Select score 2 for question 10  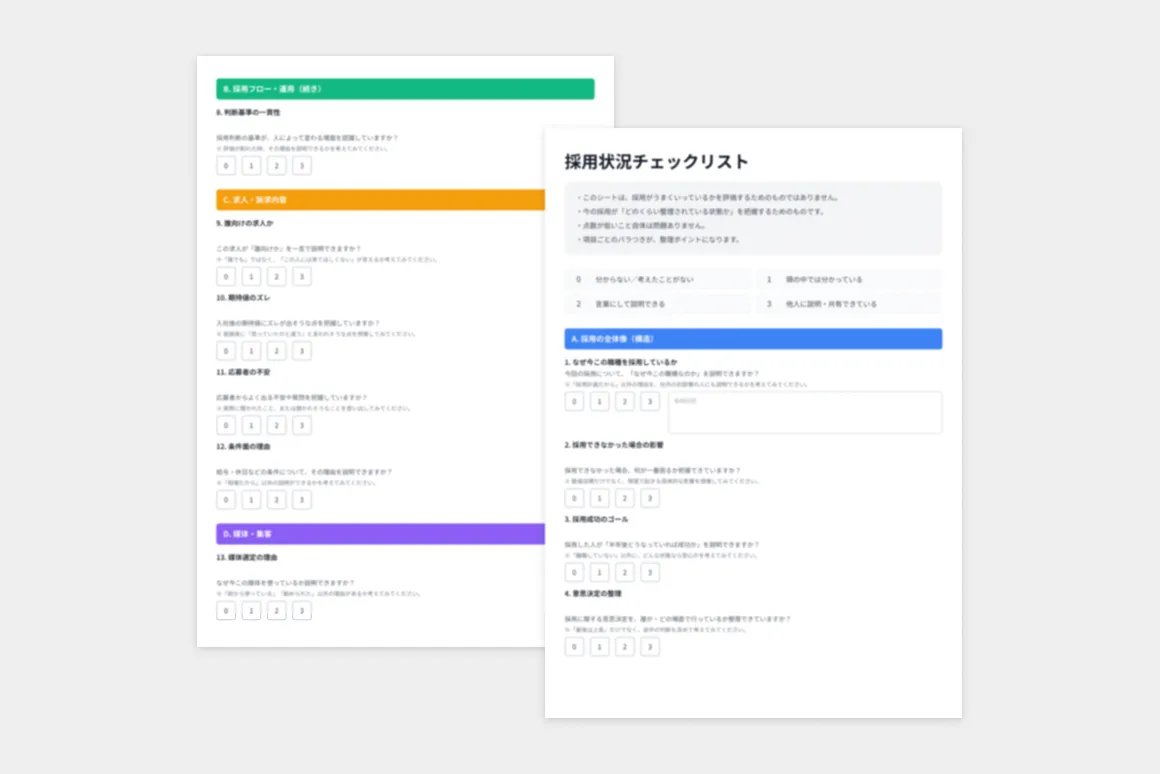277,351
